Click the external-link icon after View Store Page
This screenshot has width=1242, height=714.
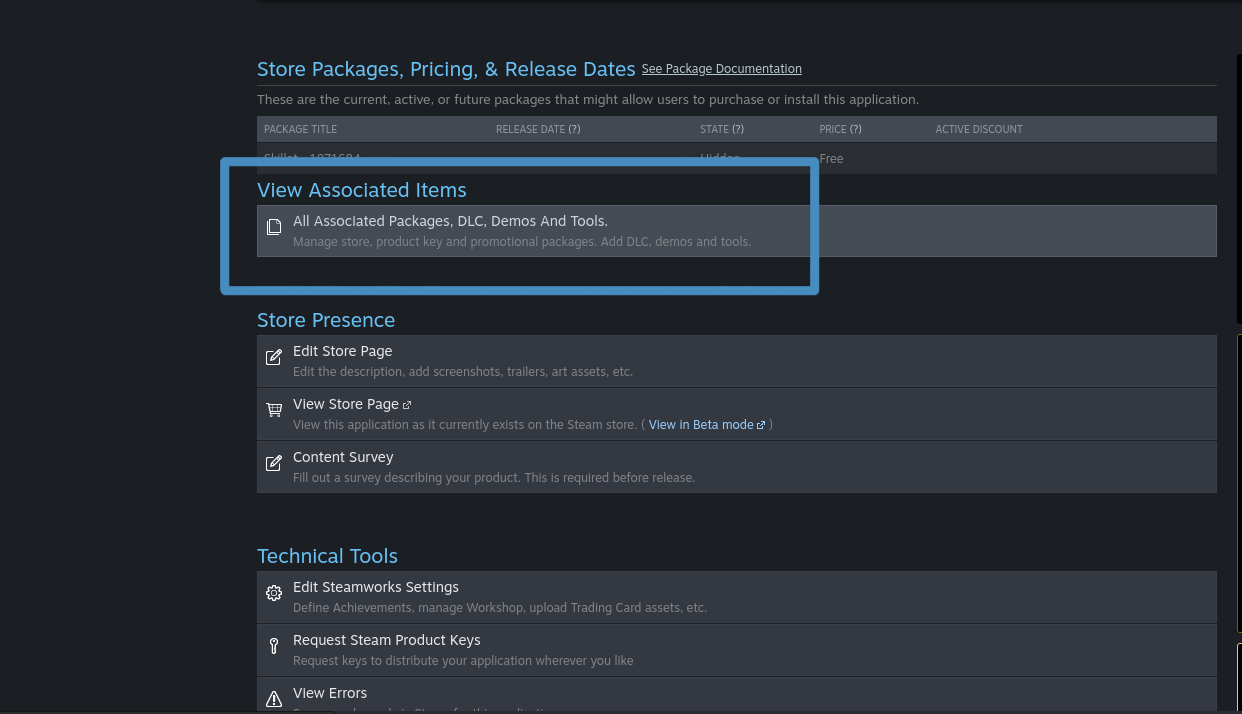tap(407, 405)
